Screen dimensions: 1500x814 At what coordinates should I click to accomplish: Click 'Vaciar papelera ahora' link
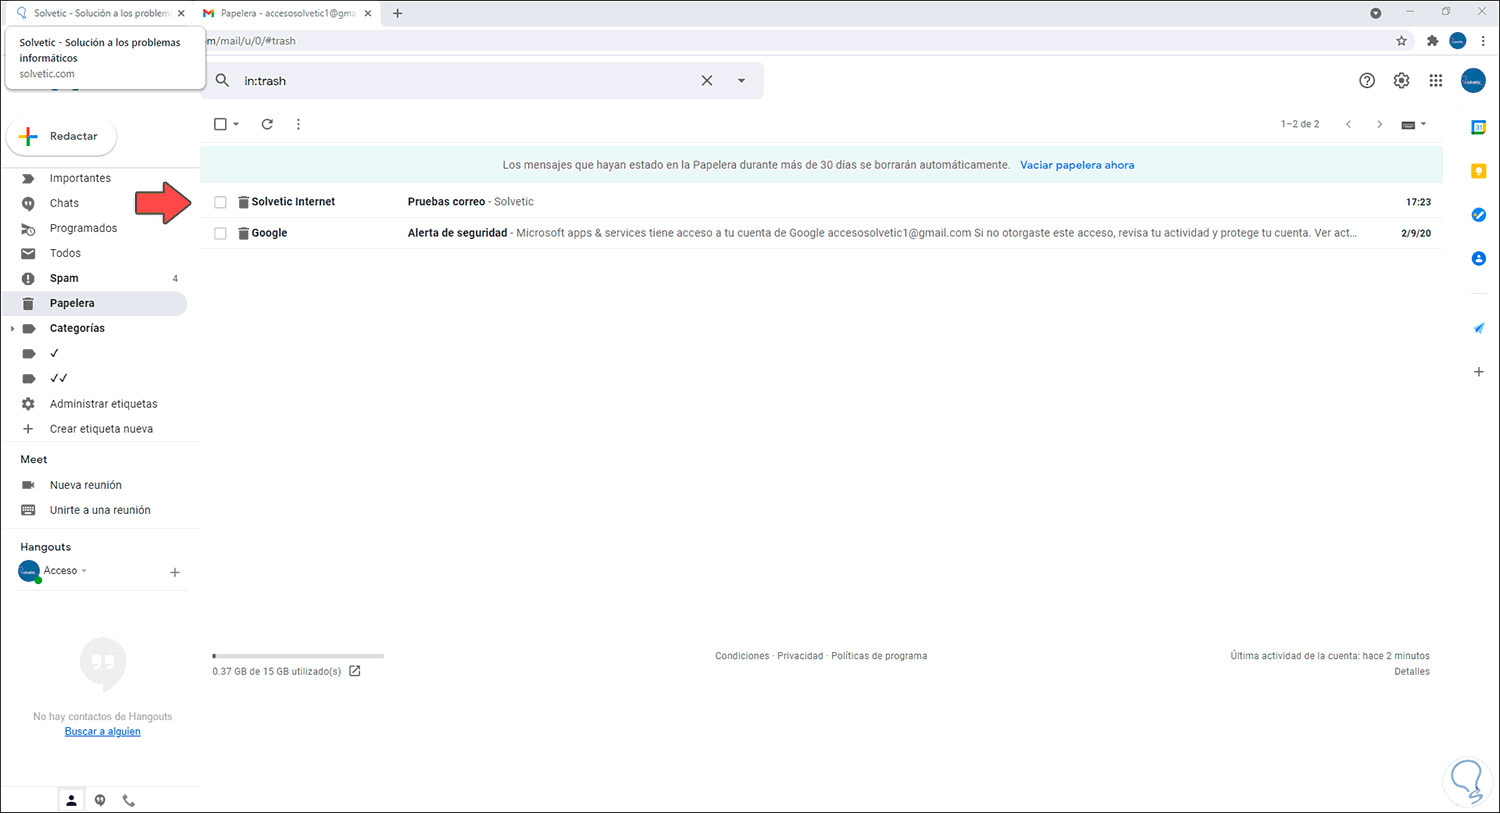1077,165
